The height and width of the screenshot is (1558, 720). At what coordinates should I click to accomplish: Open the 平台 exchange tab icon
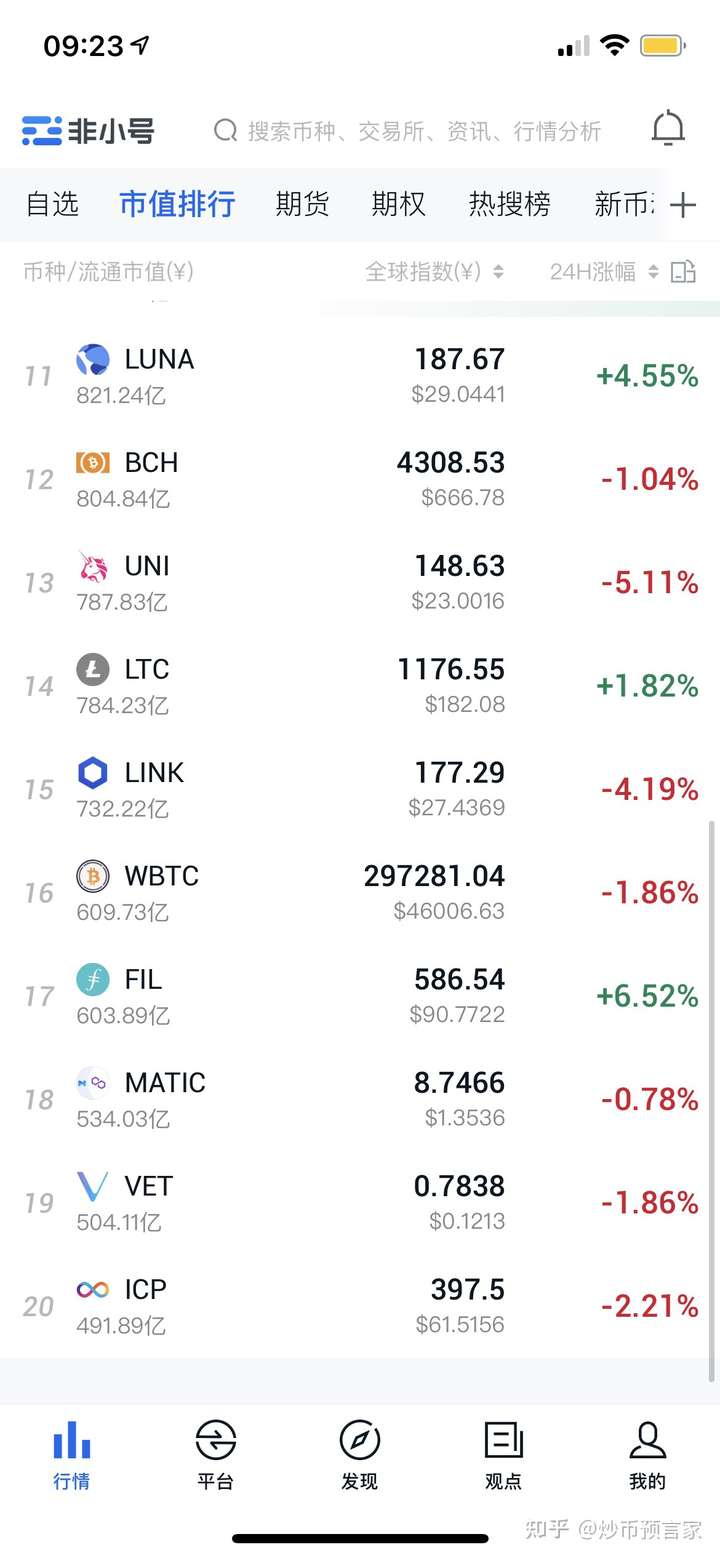point(216,1441)
